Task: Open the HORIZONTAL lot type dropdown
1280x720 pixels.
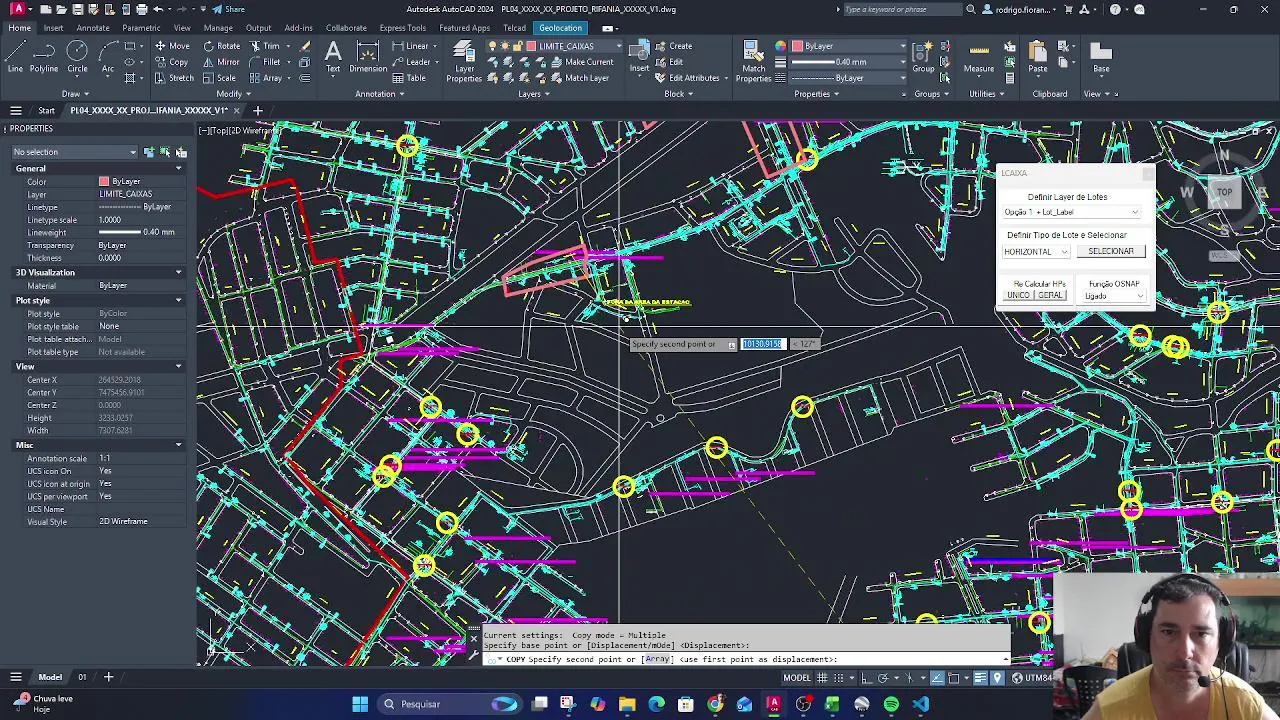Action: click(1037, 252)
